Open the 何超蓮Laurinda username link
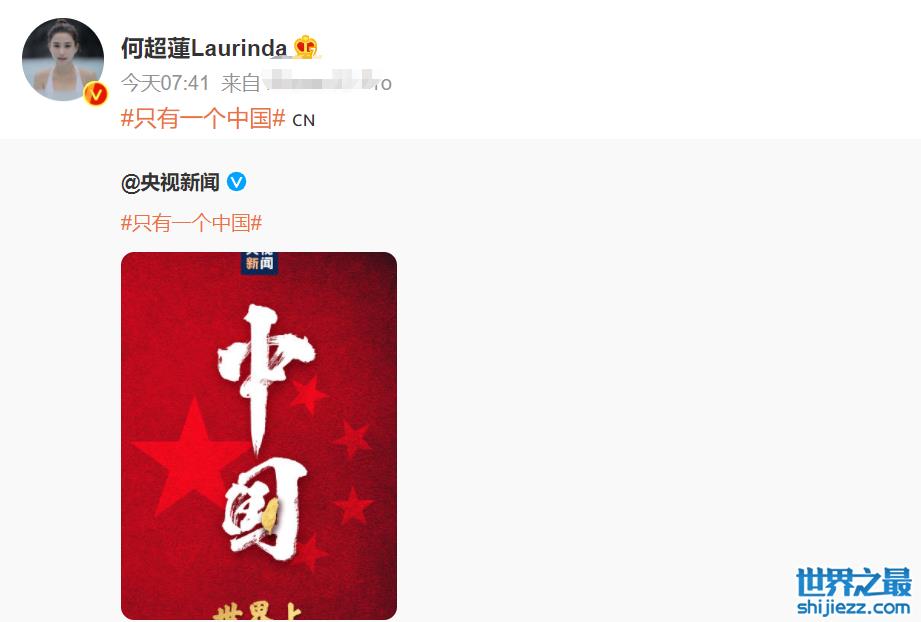The width and height of the screenshot is (921, 622). click(x=204, y=48)
